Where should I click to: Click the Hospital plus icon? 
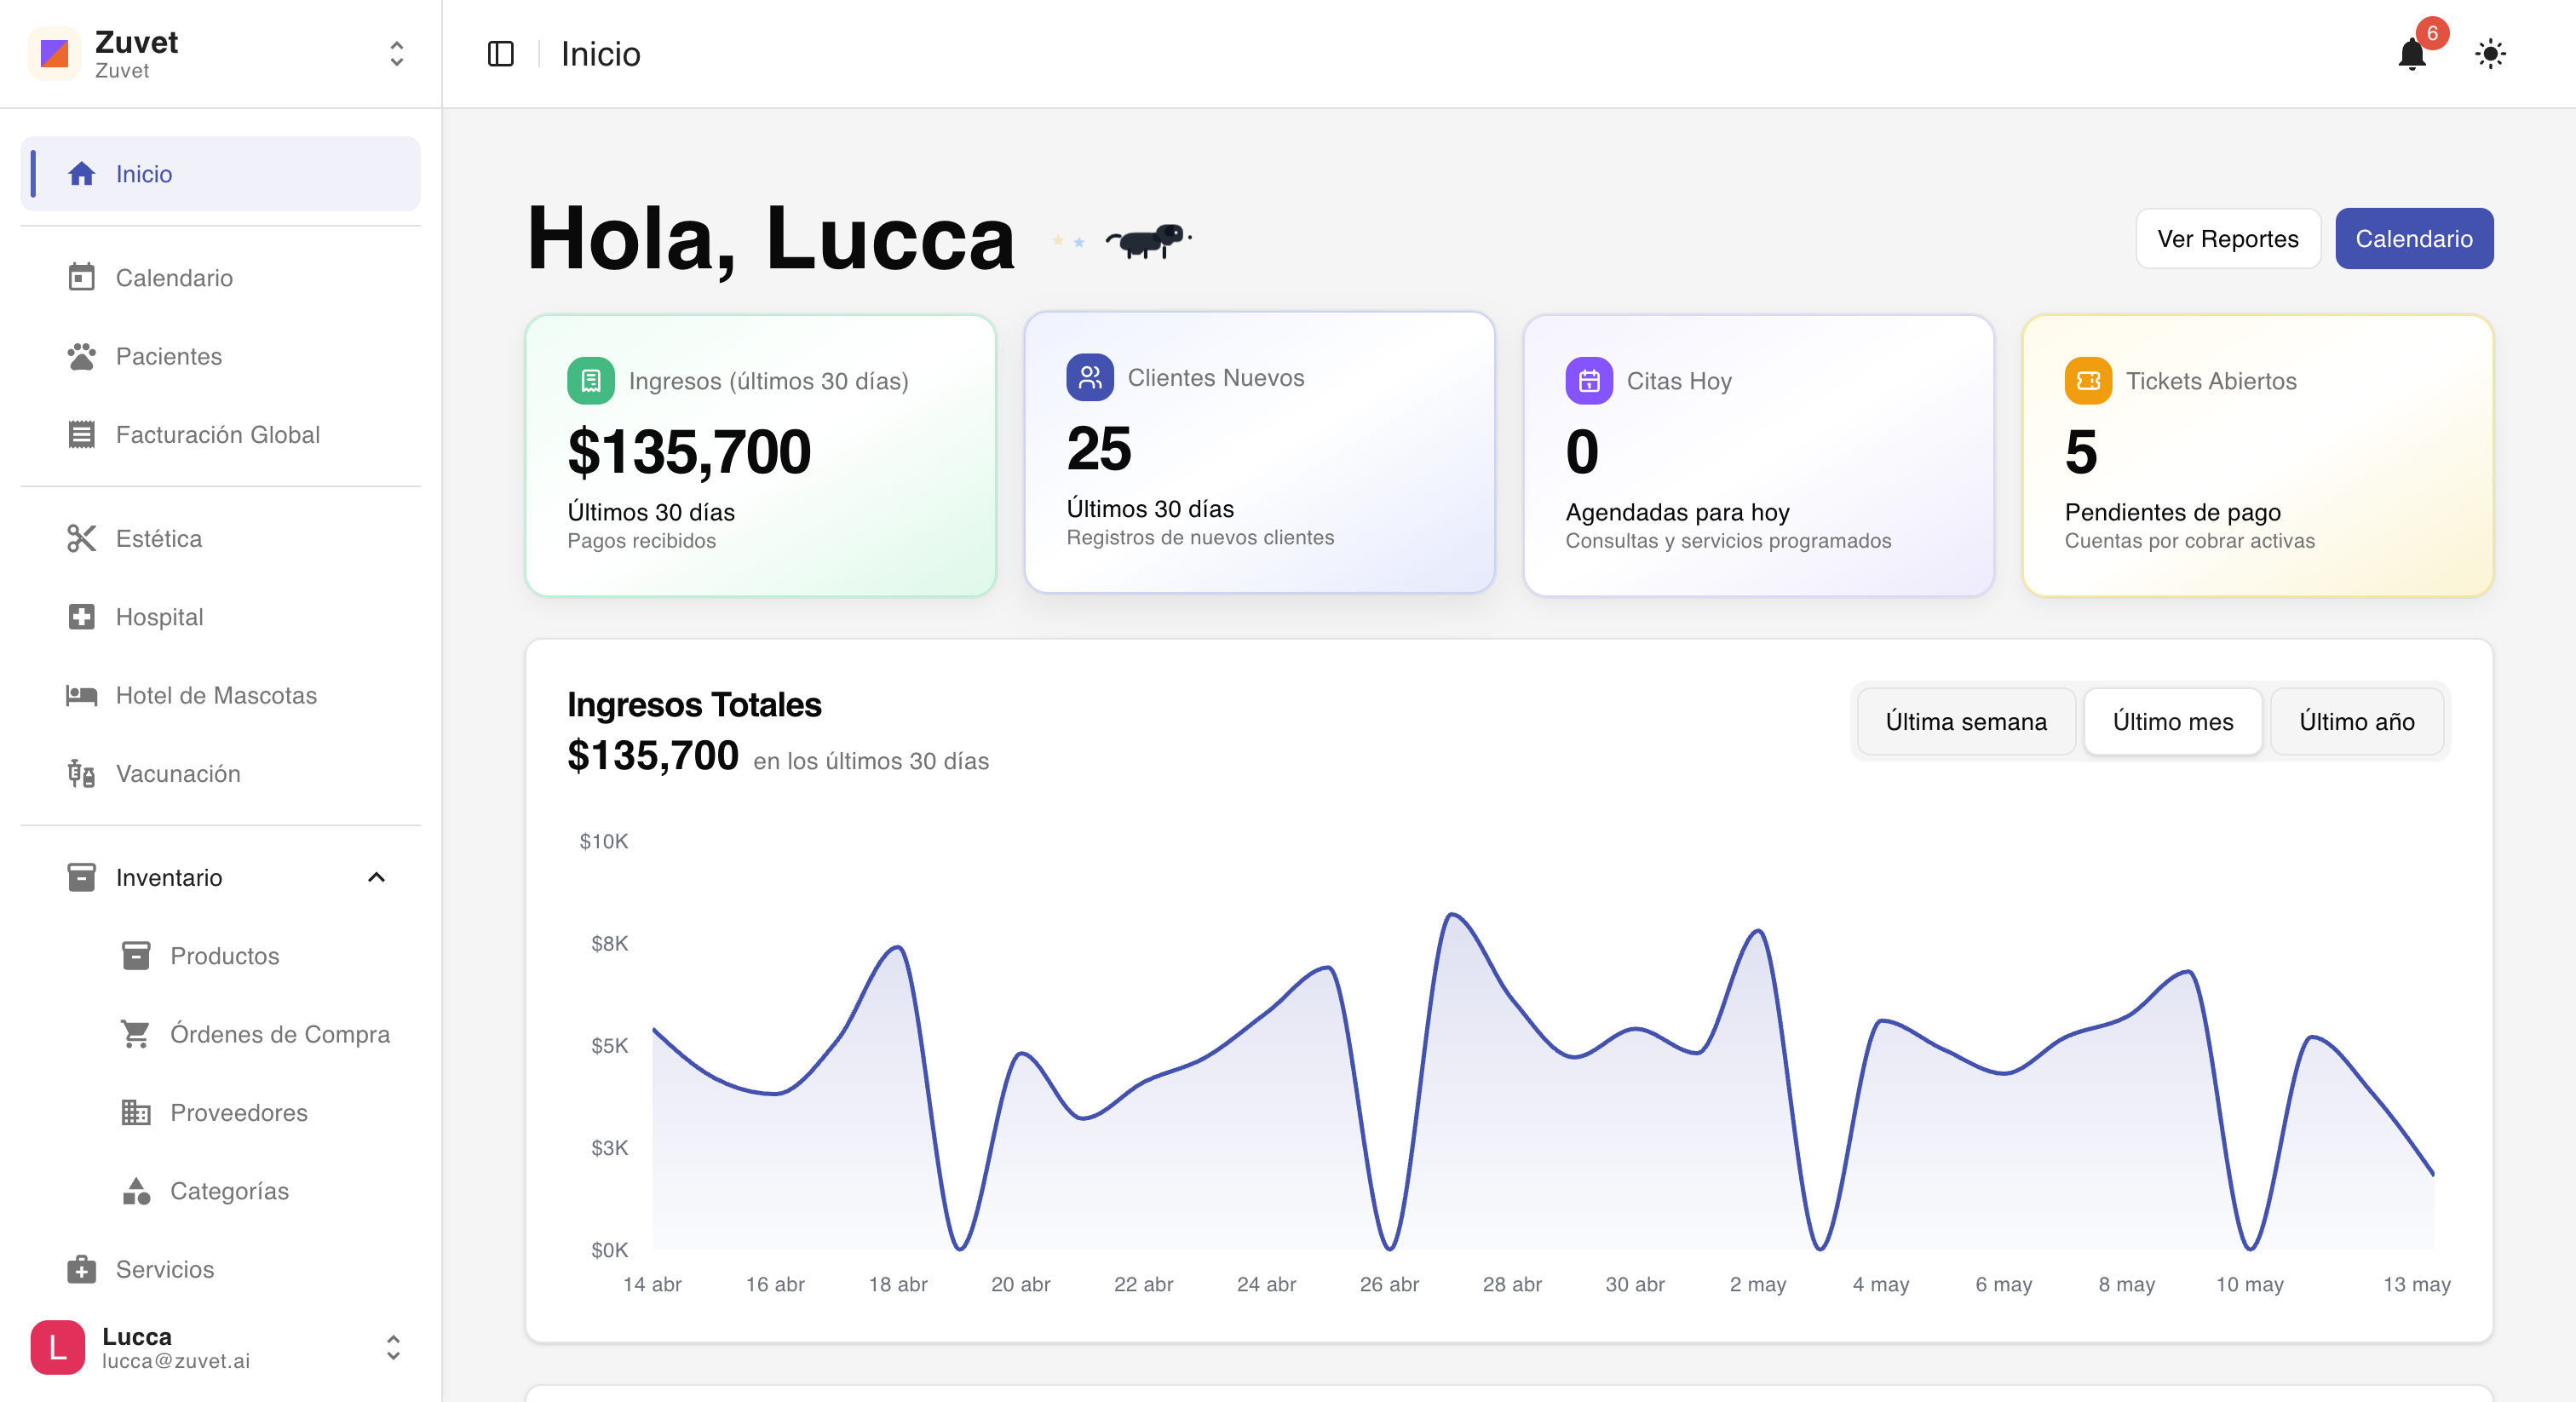point(81,617)
